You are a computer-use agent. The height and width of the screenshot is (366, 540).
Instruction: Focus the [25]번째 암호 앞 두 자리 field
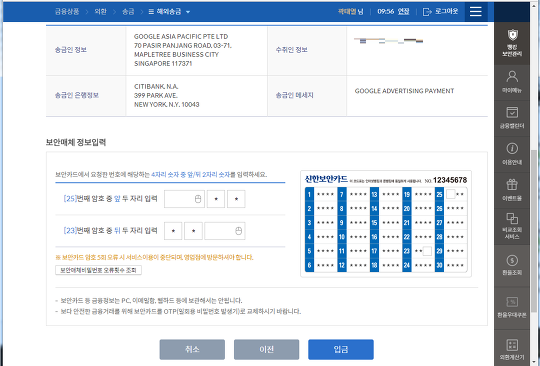(184, 199)
